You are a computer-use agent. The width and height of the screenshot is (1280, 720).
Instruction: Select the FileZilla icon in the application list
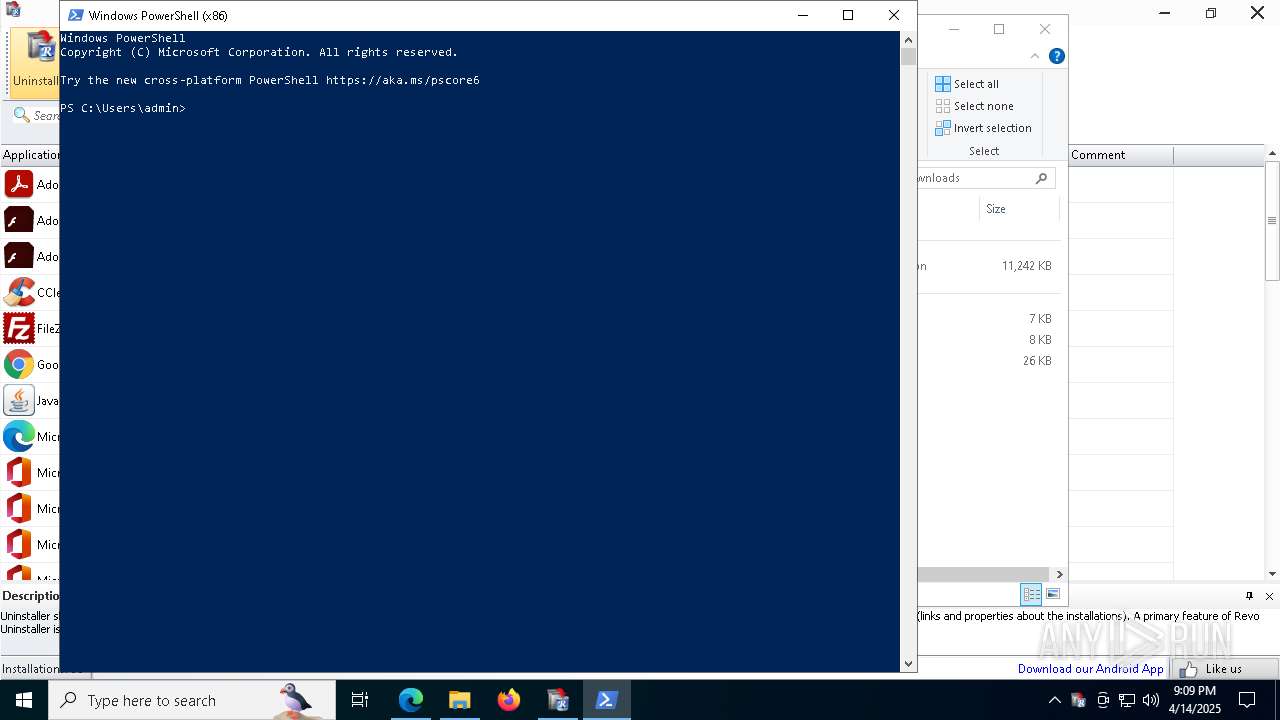click(19, 328)
